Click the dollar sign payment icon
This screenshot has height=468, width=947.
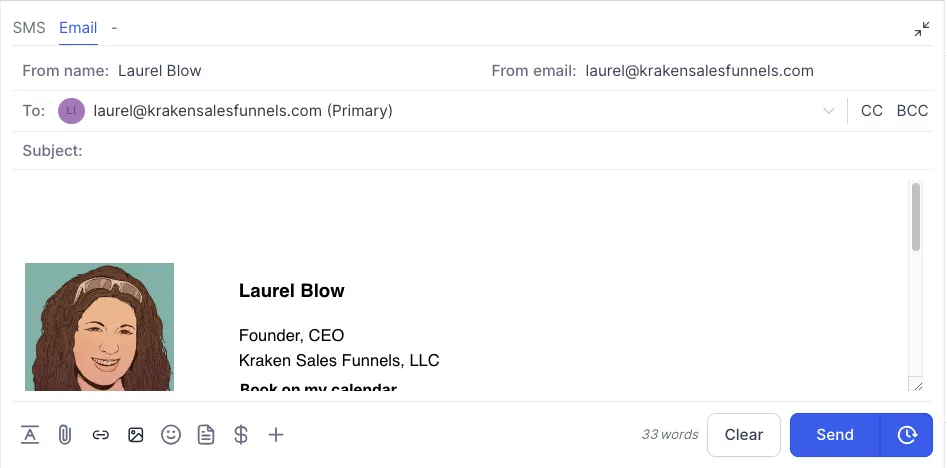click(241, 435)
